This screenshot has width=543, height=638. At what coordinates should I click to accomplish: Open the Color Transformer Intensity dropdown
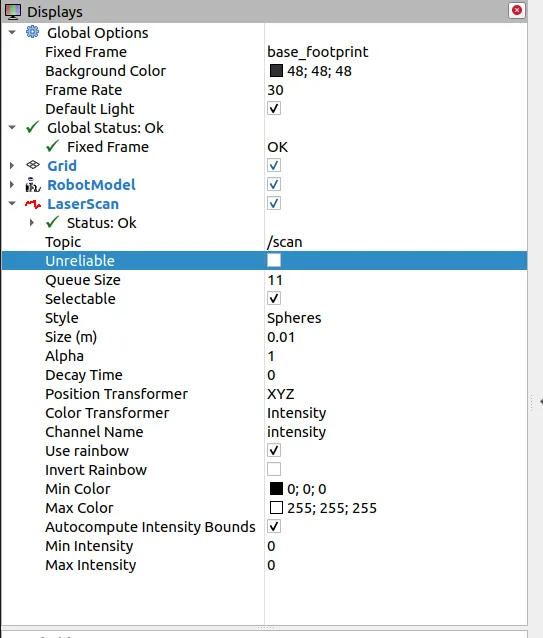point(396,413)
